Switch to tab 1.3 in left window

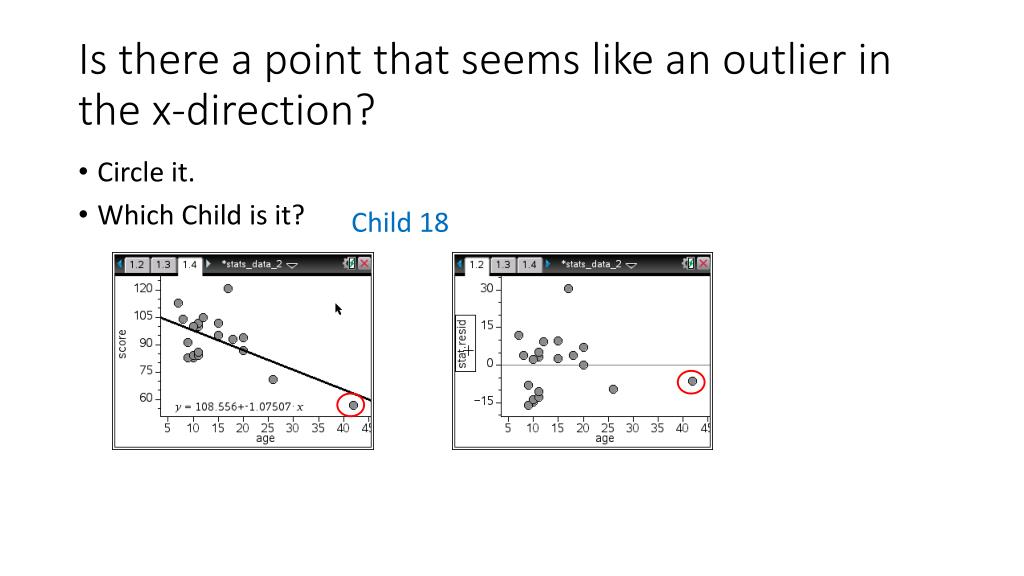(163, 264)
